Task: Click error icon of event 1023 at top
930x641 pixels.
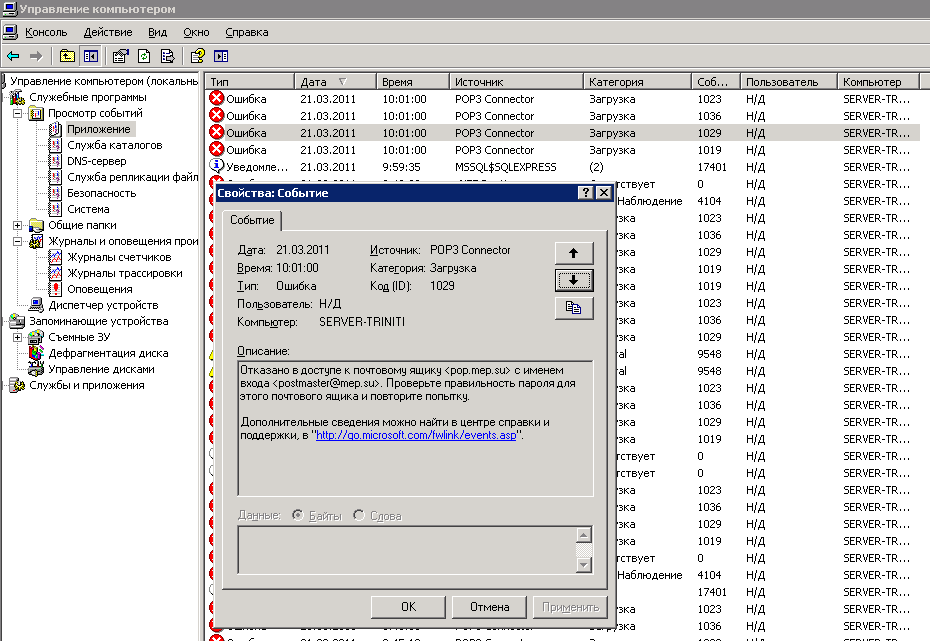Action: [x=216, y=98]
